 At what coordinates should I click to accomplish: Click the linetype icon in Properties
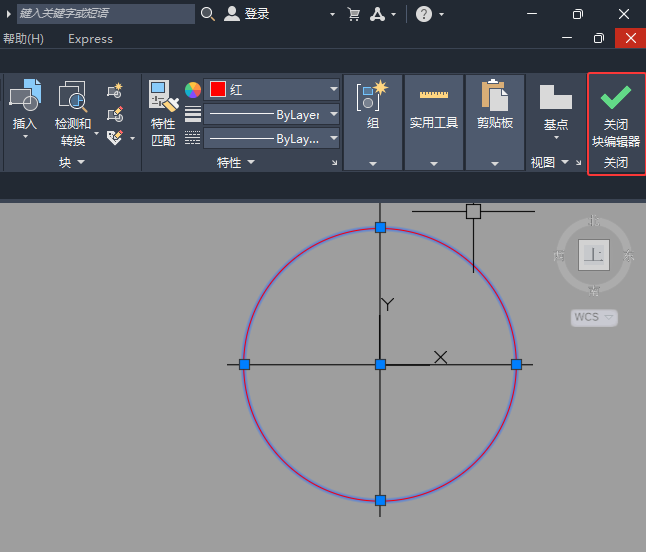click(x=193, y=138)
